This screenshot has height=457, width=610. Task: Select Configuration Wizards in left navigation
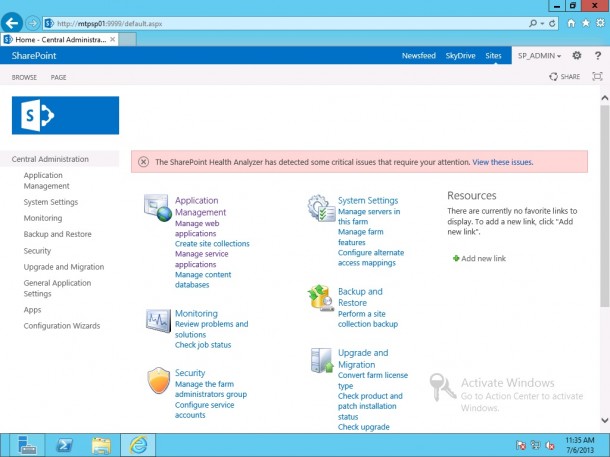pyautogui.click(x=62, y=326)
